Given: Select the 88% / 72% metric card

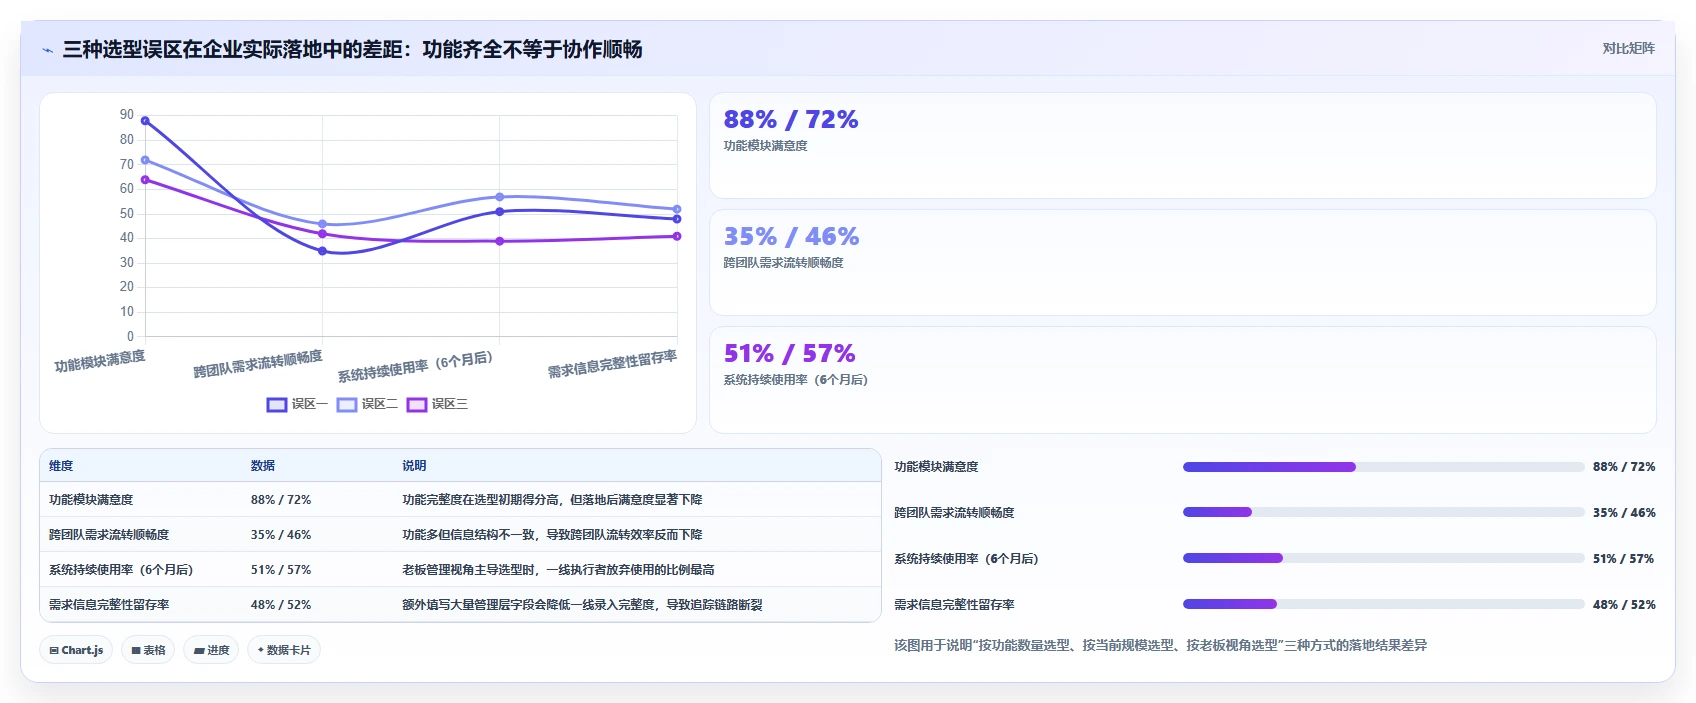Looking at the screenshot, I should [x=1182, y=146].
